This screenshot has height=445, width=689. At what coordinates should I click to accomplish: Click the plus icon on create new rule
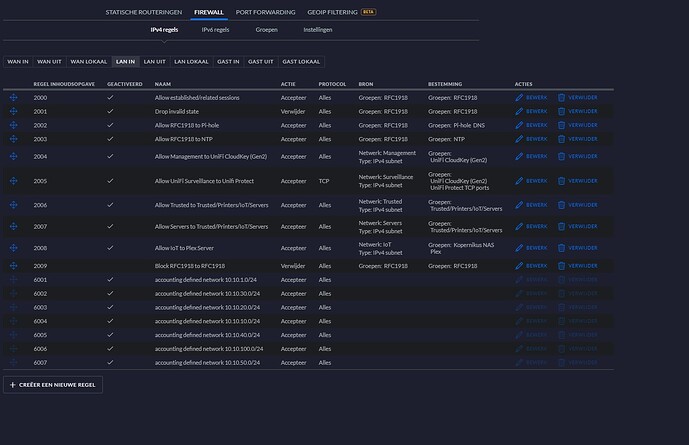[x=12, y=384]
